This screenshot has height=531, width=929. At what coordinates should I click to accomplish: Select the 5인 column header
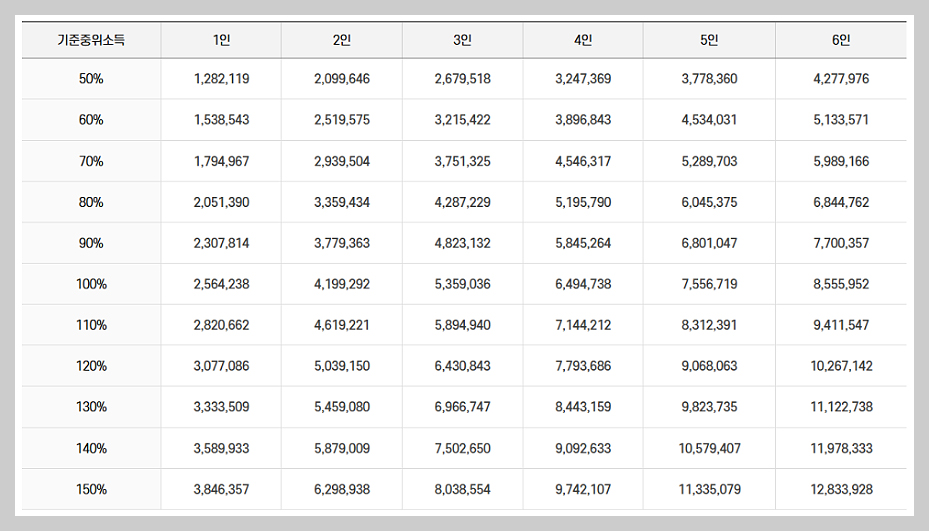tap(709, 40)
